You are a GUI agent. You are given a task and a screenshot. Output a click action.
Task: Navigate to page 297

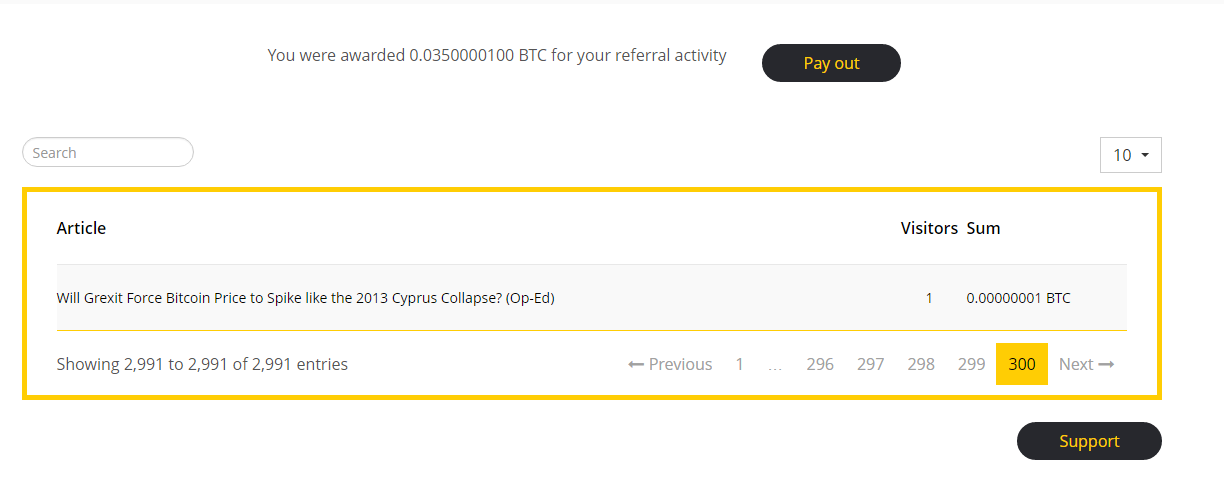[x=871, y=364]
